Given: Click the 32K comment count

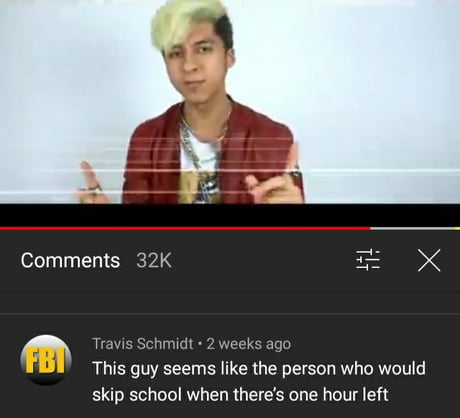Looking at the screenshot, I should point(154,260).
